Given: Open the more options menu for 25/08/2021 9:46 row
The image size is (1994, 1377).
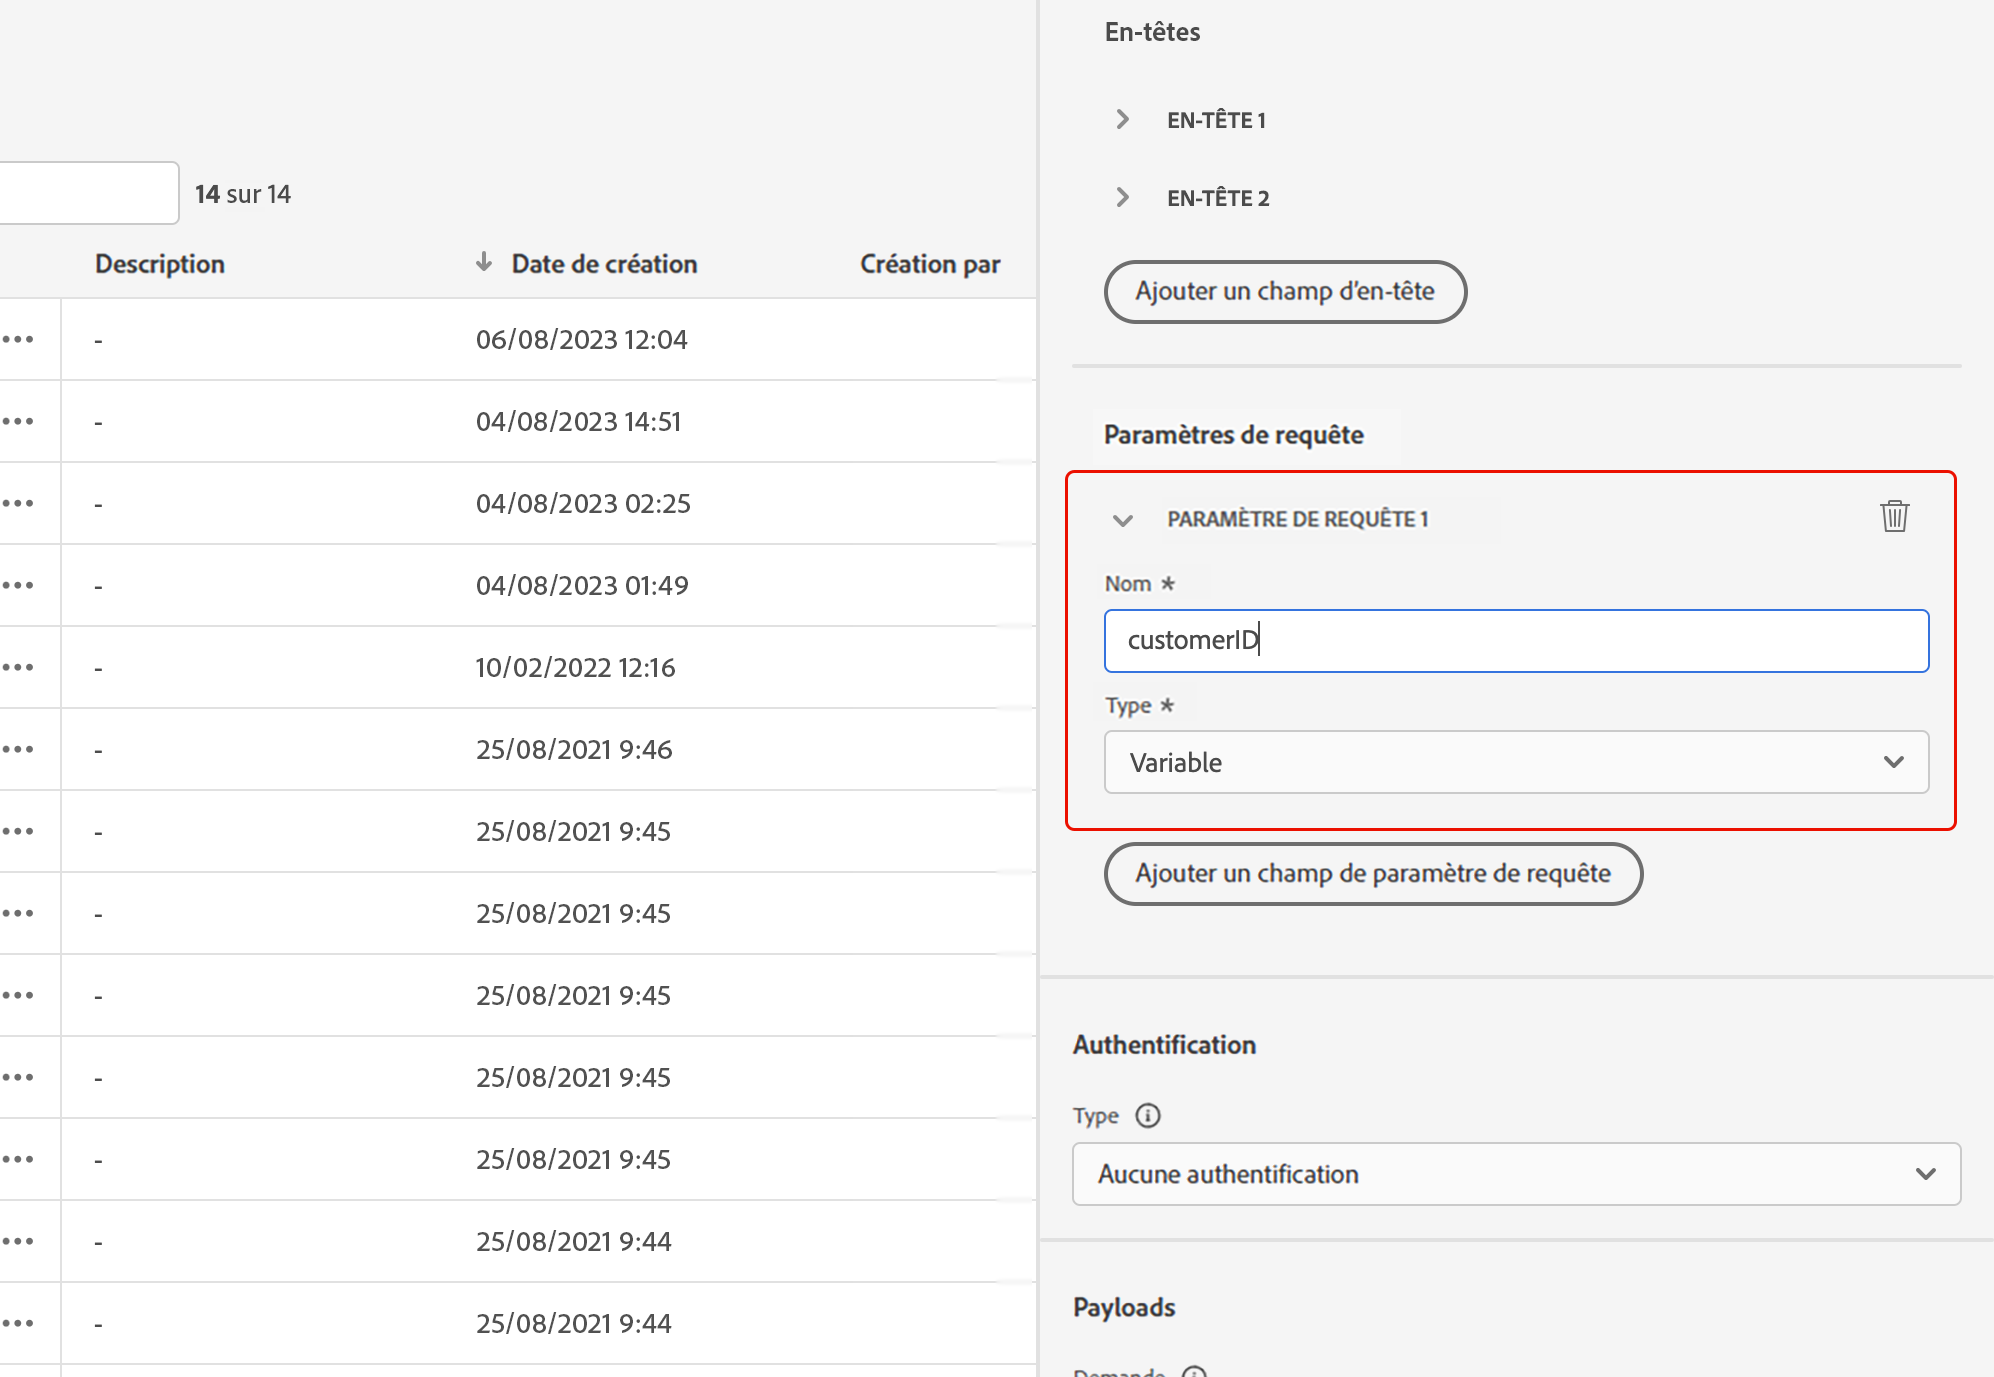Looking at the screenshot, I should [x=18, y=750].
